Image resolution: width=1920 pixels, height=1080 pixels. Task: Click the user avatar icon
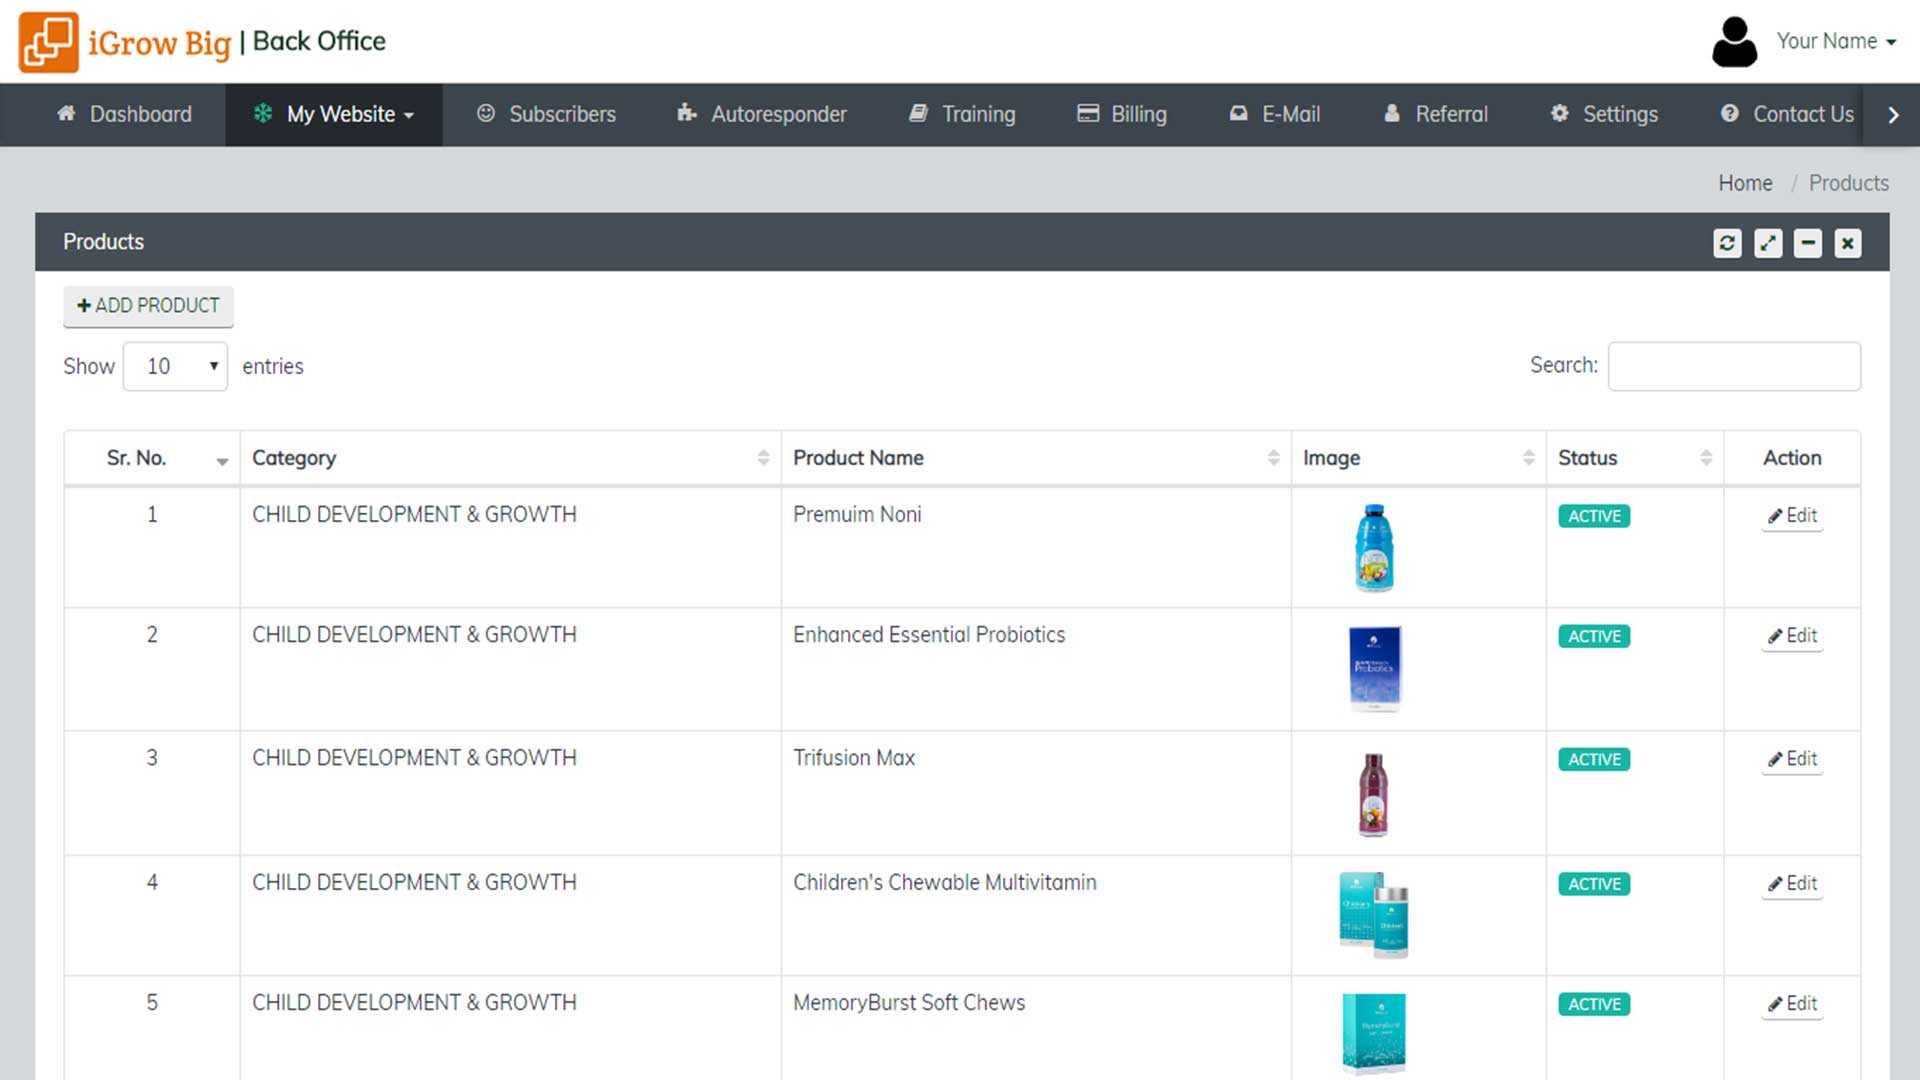1734,42
